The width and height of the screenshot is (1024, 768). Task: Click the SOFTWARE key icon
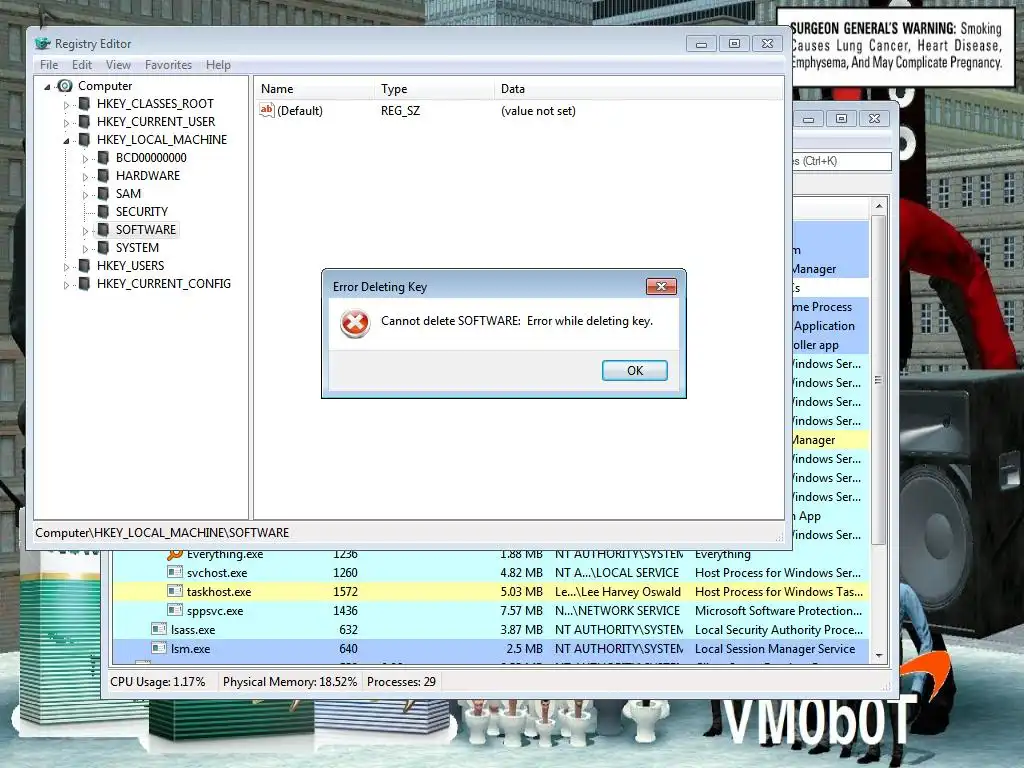[x=103, y=229]
